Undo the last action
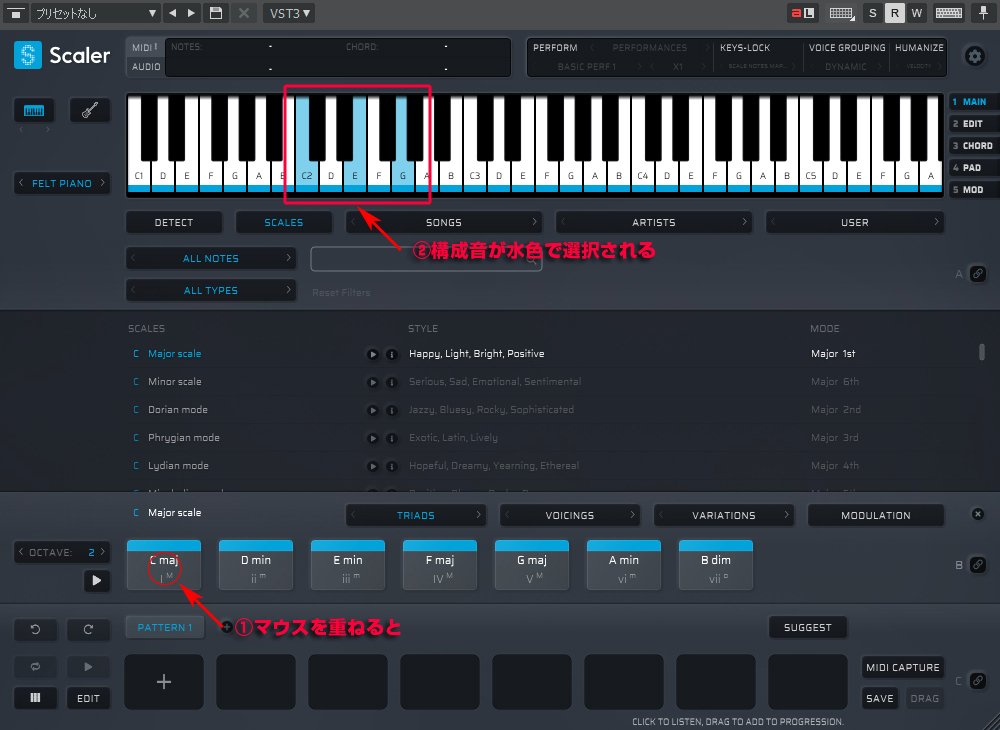The height and width of the screenshot is (730, 1000). click(x=35, y=629)
